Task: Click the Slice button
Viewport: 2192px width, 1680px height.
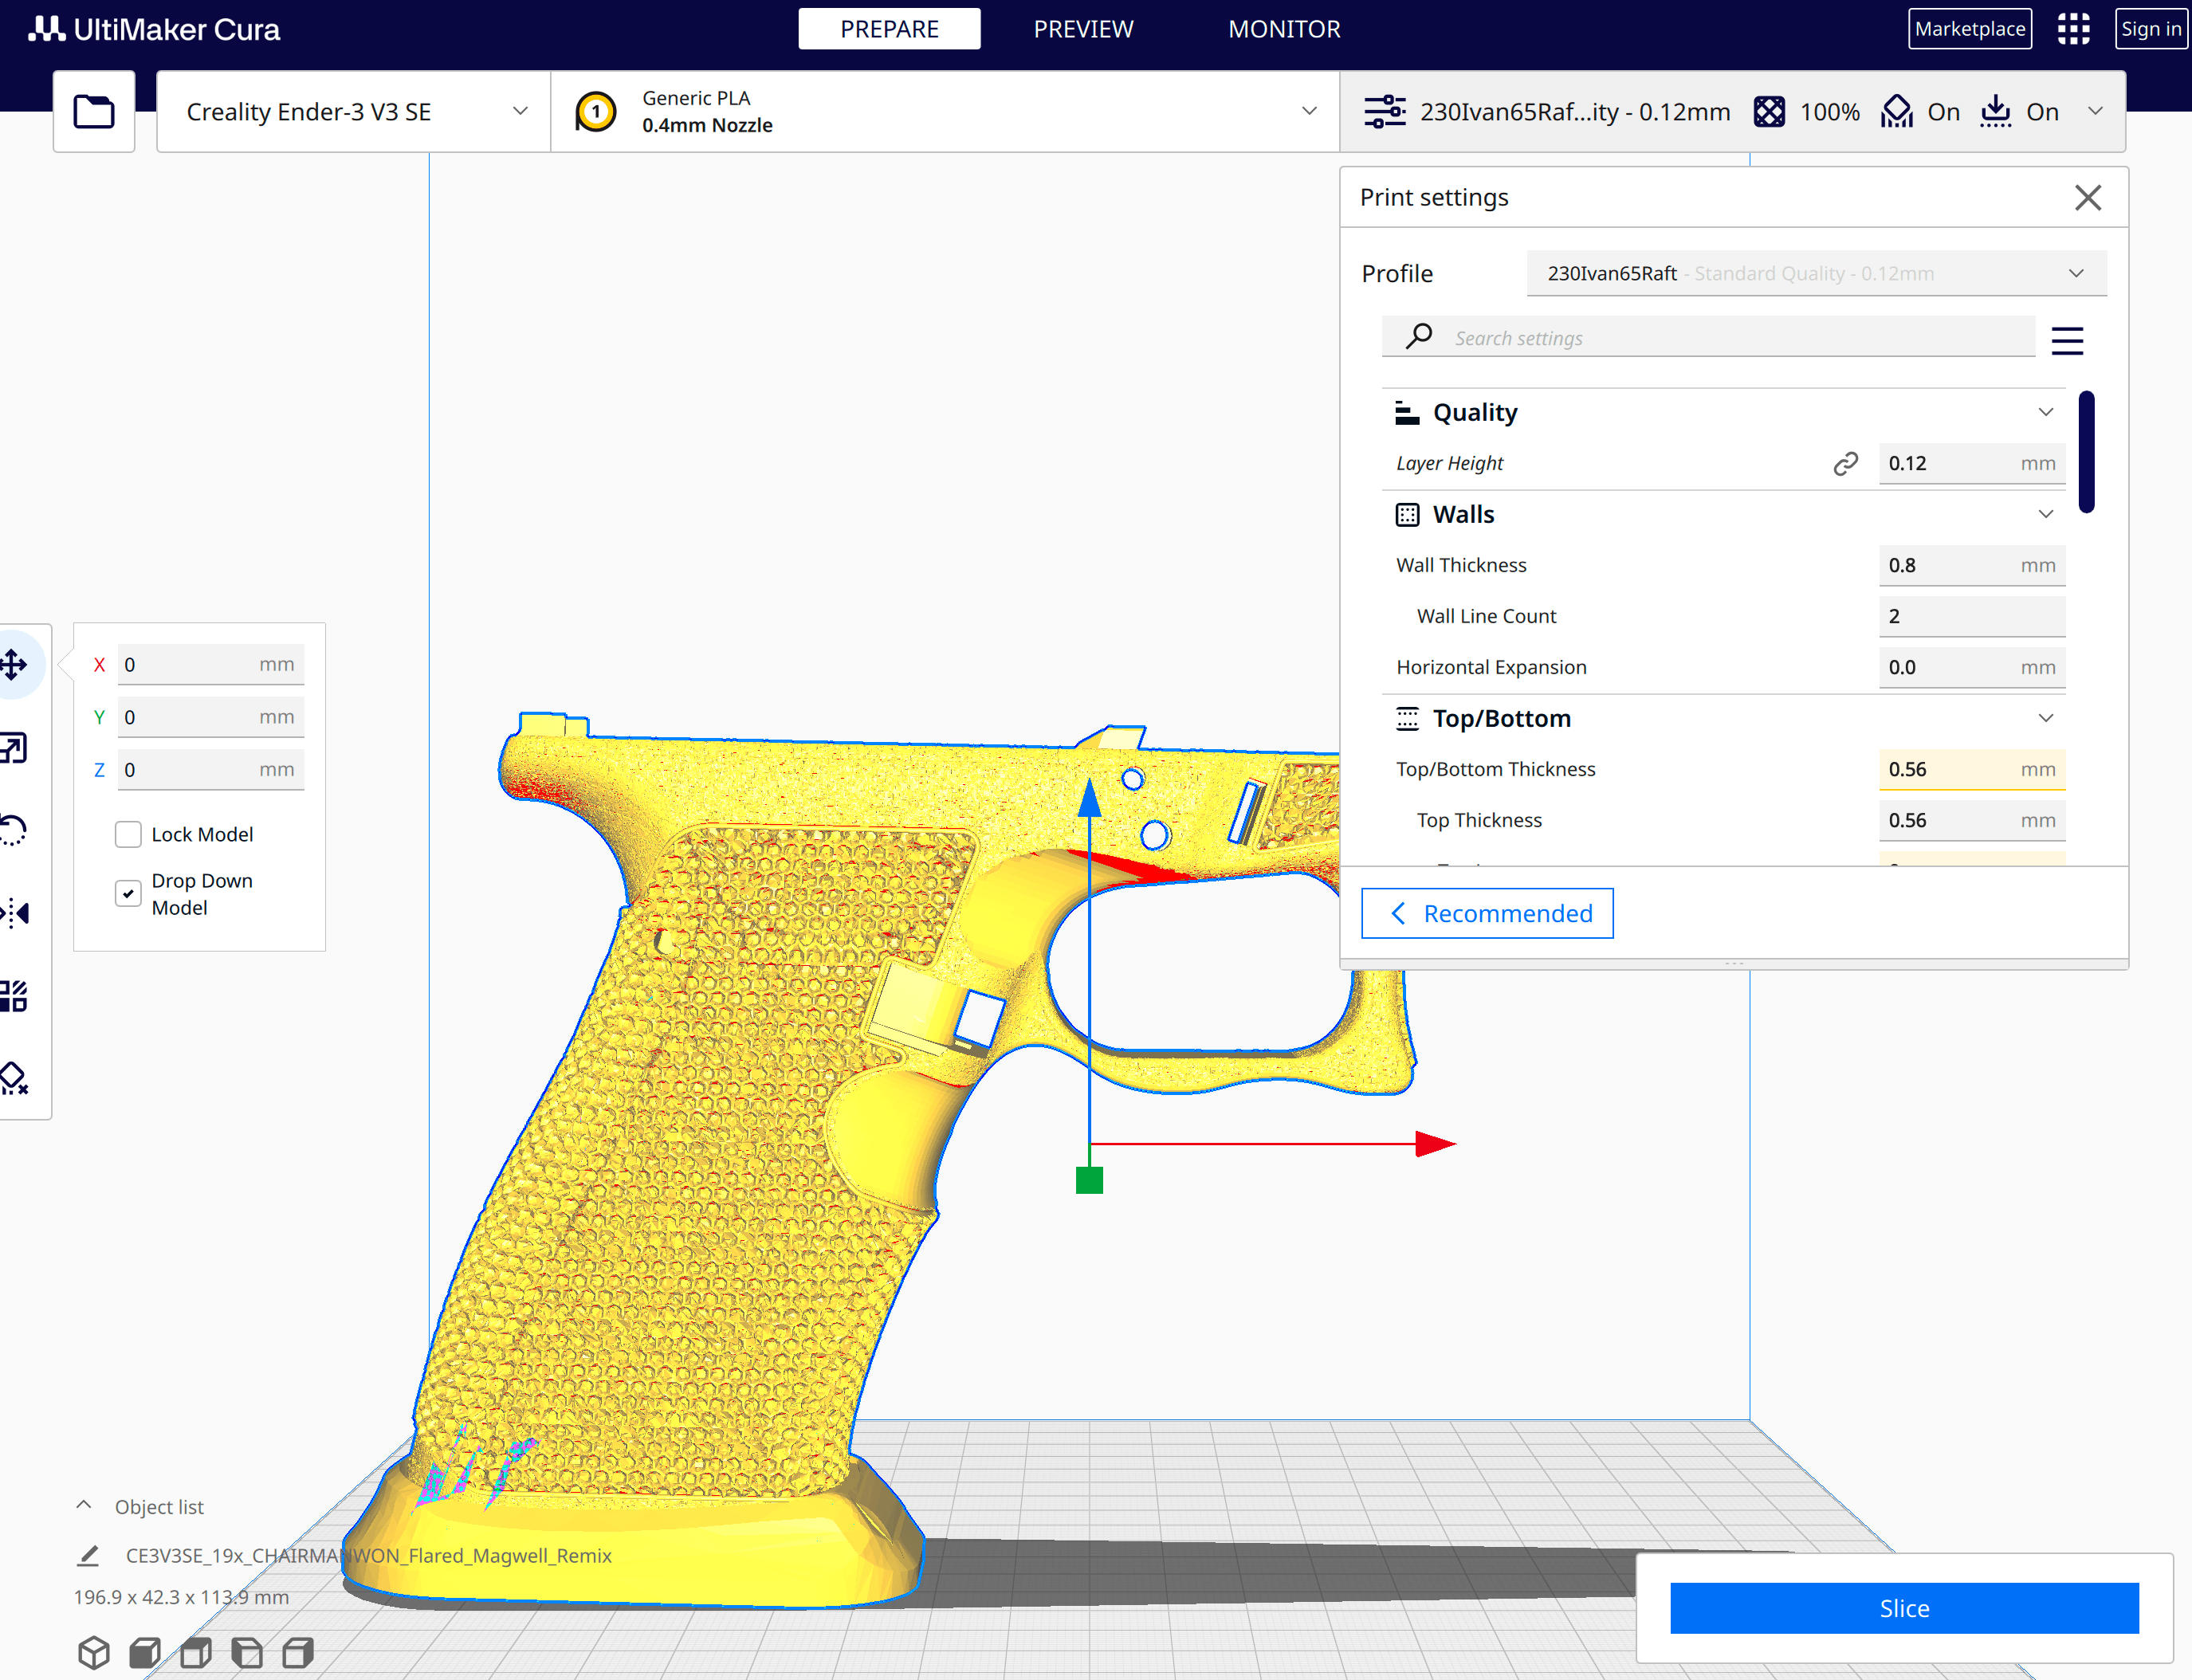Action: (1904, 1608)
